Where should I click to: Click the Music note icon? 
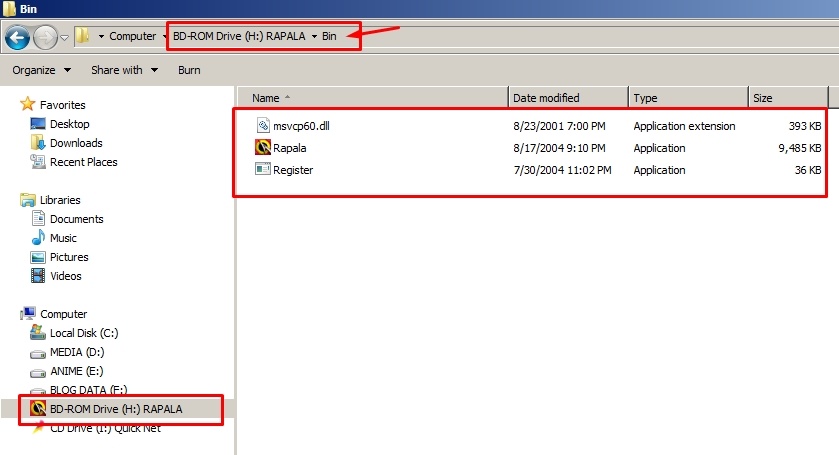38,237
